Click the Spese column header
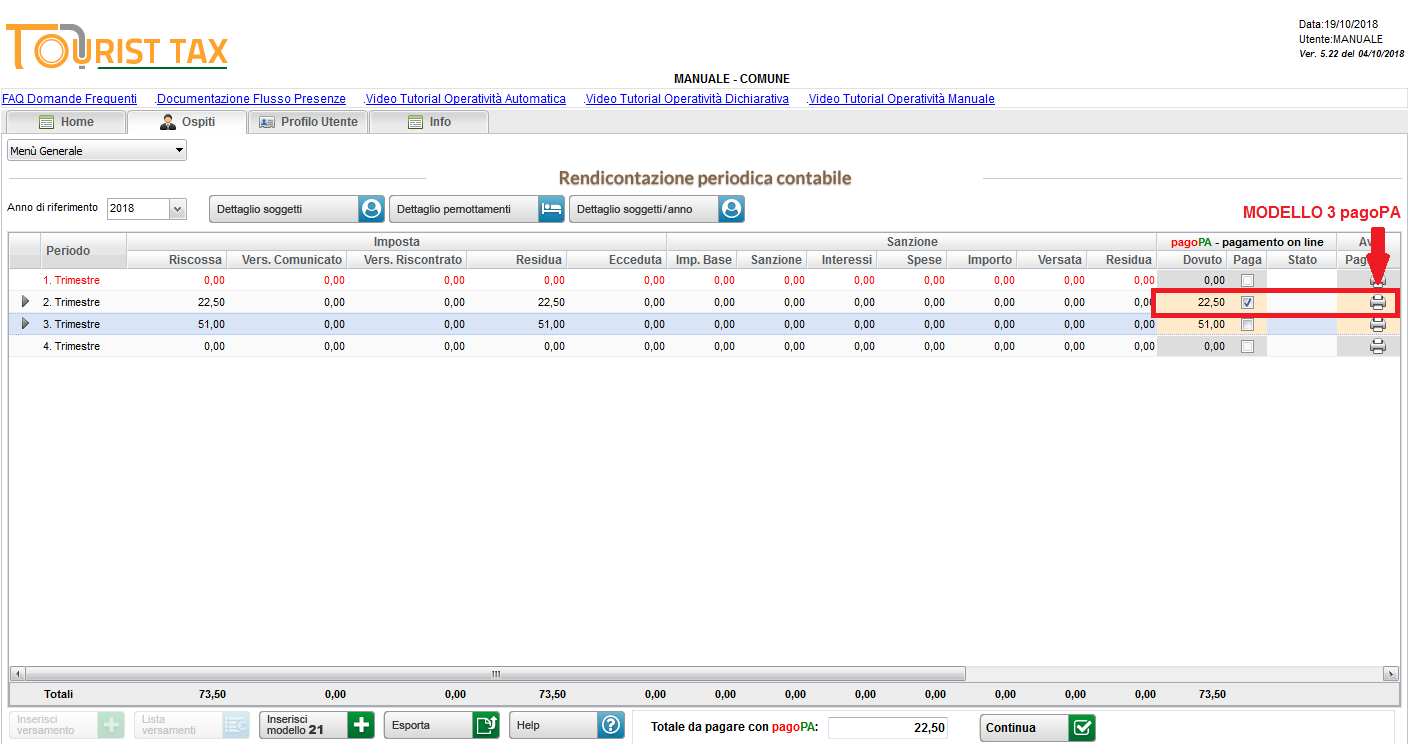 tap(912, 260)
